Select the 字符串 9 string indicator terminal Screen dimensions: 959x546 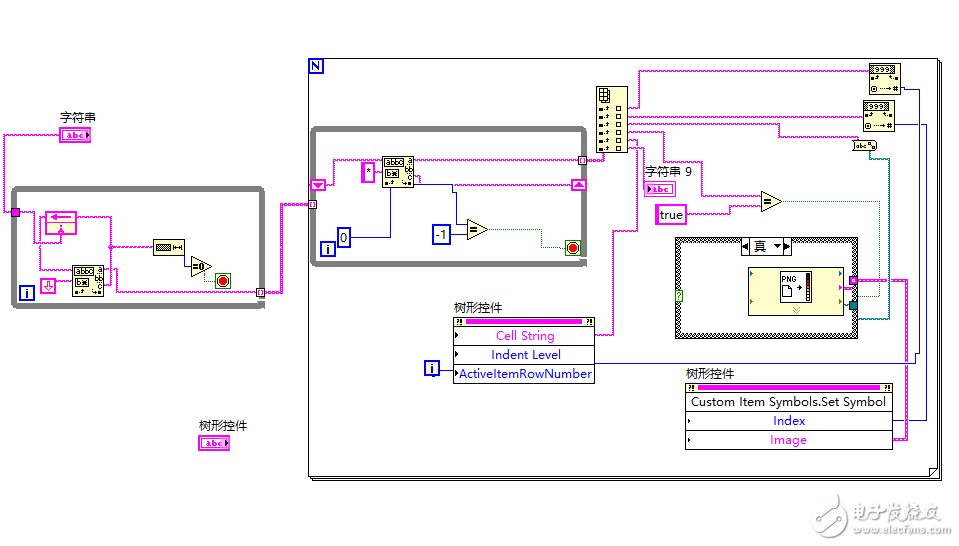660,189
